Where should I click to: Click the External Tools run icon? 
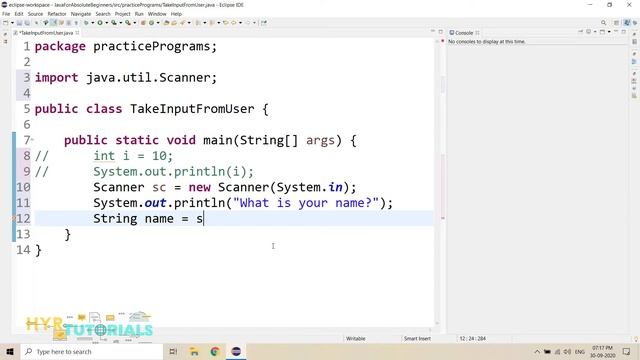pyautogui.click(x=128, y=23)
